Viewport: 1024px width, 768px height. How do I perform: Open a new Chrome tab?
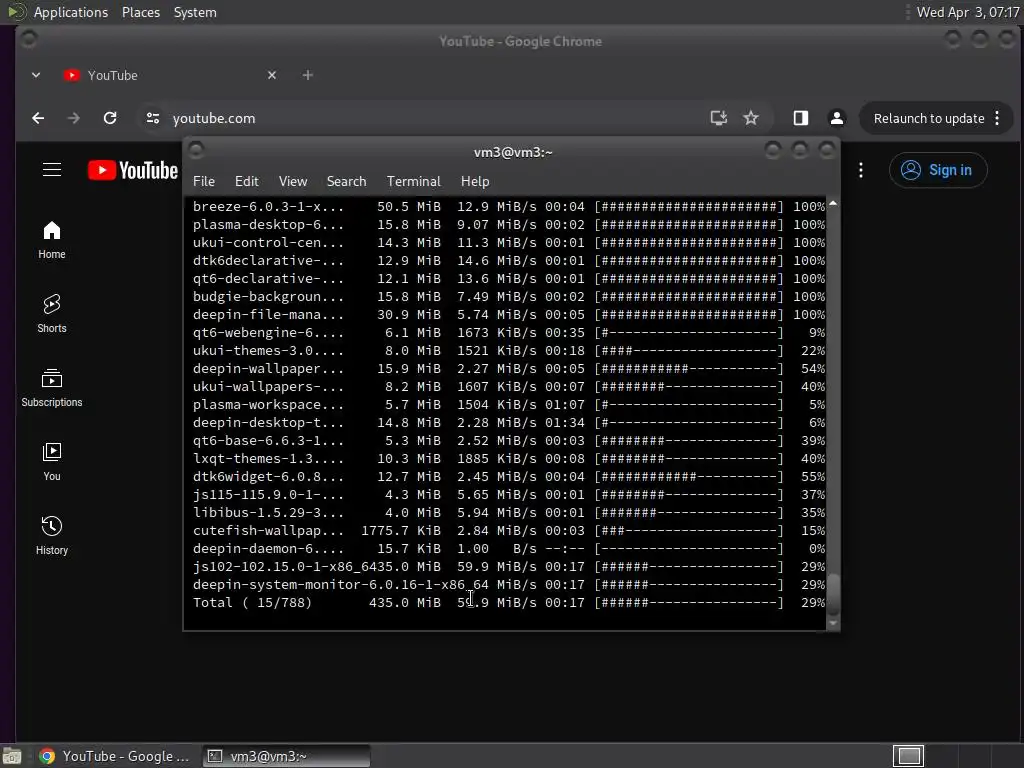point(308,75)
